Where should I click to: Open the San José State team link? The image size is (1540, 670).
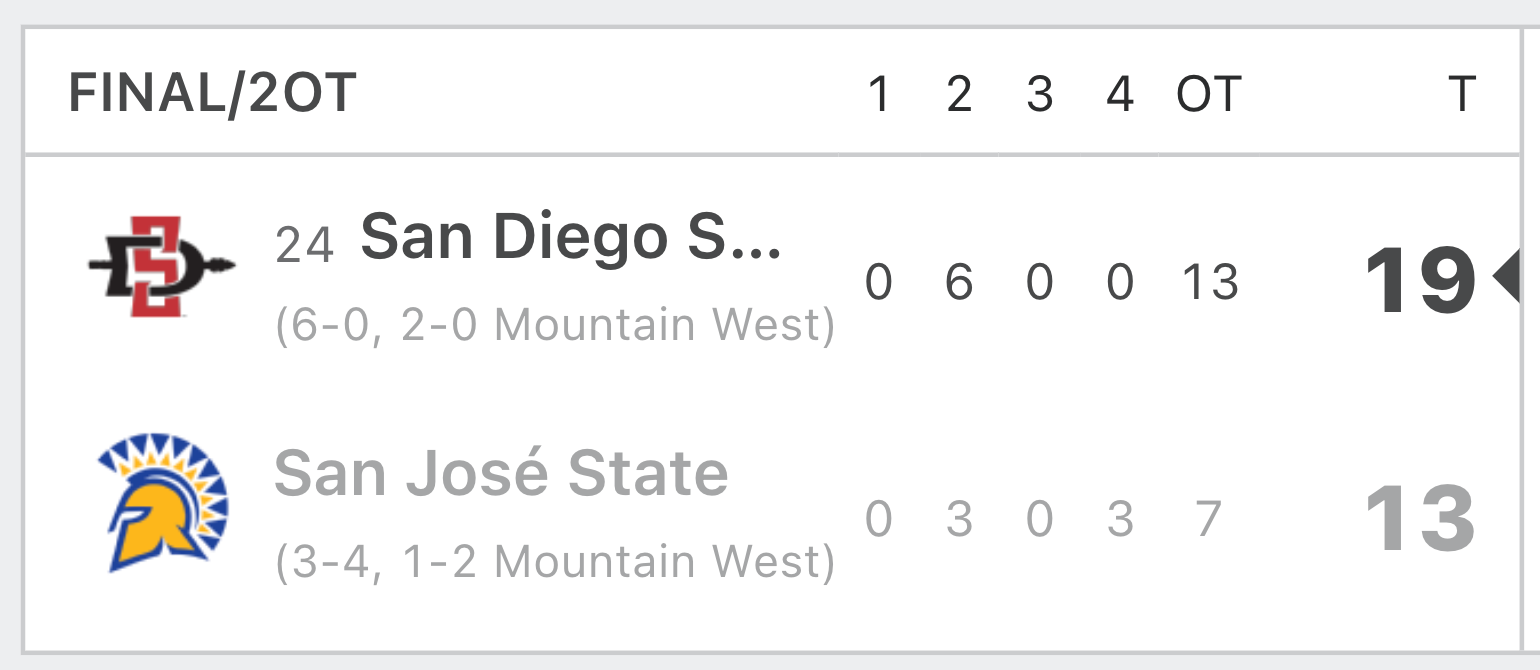(x=501, y=473)
